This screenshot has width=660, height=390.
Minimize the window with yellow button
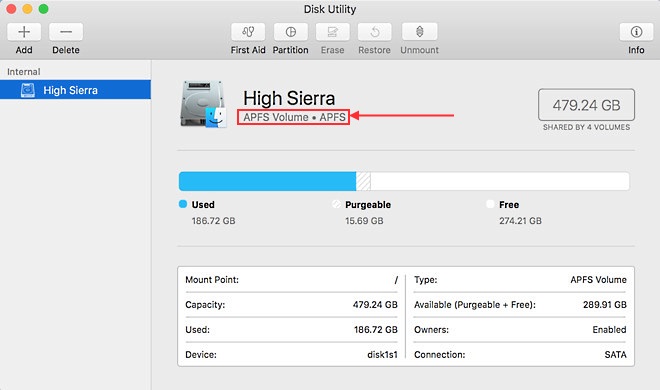coord(27,9)
